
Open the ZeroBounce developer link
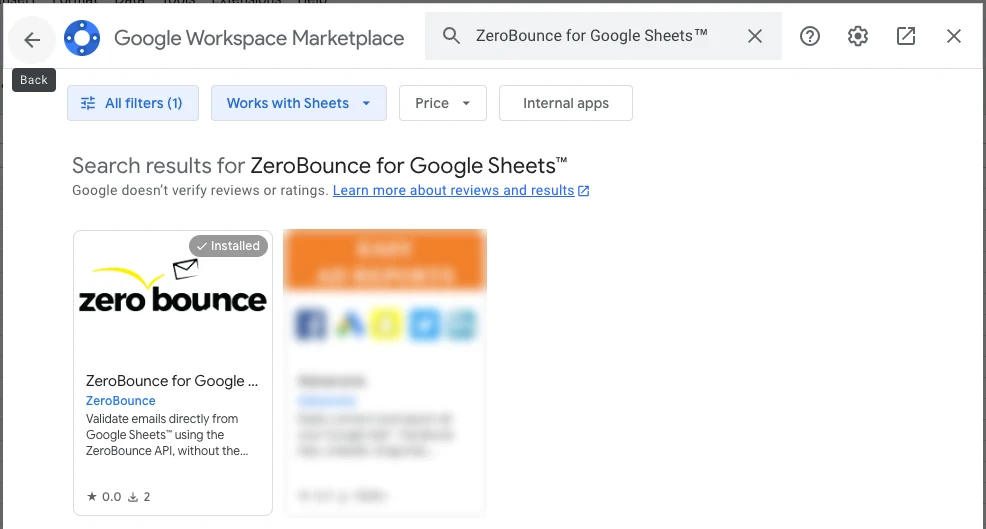click(x=121, y=401)
